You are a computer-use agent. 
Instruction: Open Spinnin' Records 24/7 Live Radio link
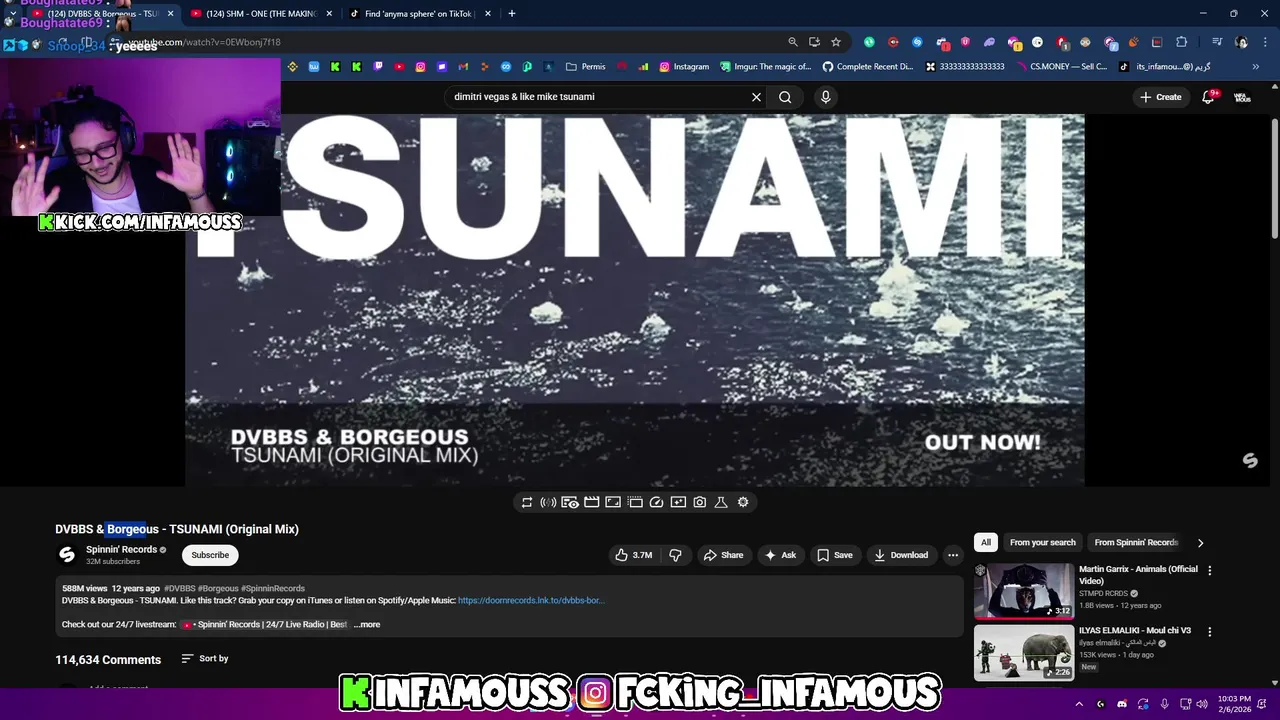(265, 624)
